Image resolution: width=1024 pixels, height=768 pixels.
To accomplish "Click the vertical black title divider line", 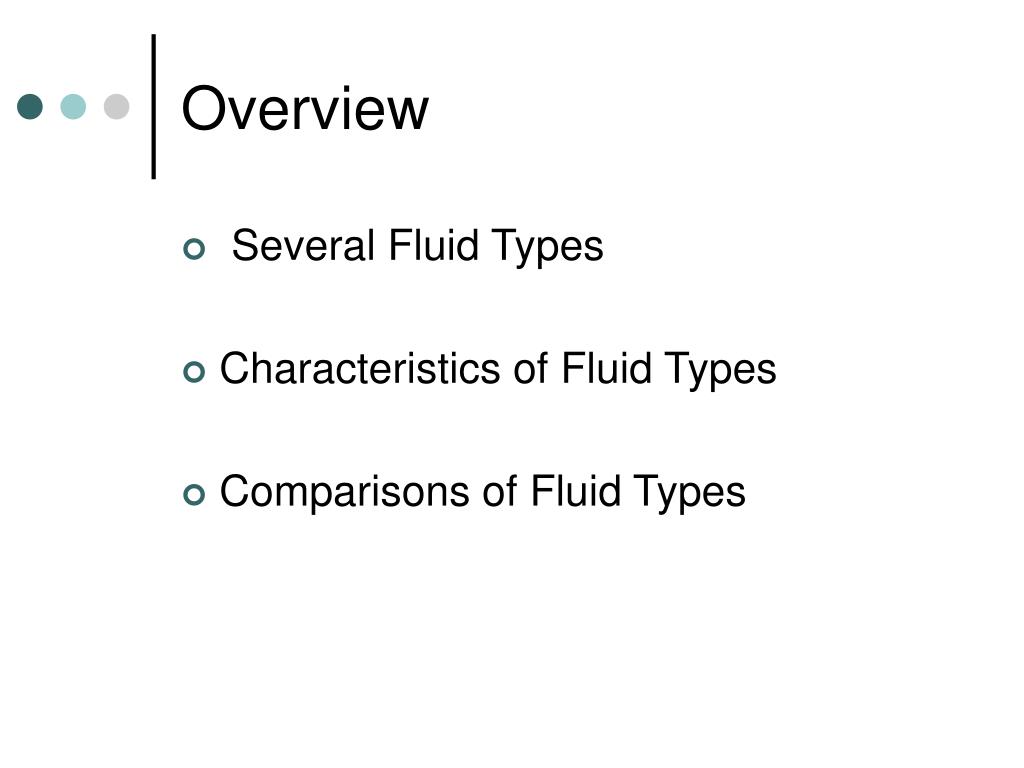I will point(153,106).
